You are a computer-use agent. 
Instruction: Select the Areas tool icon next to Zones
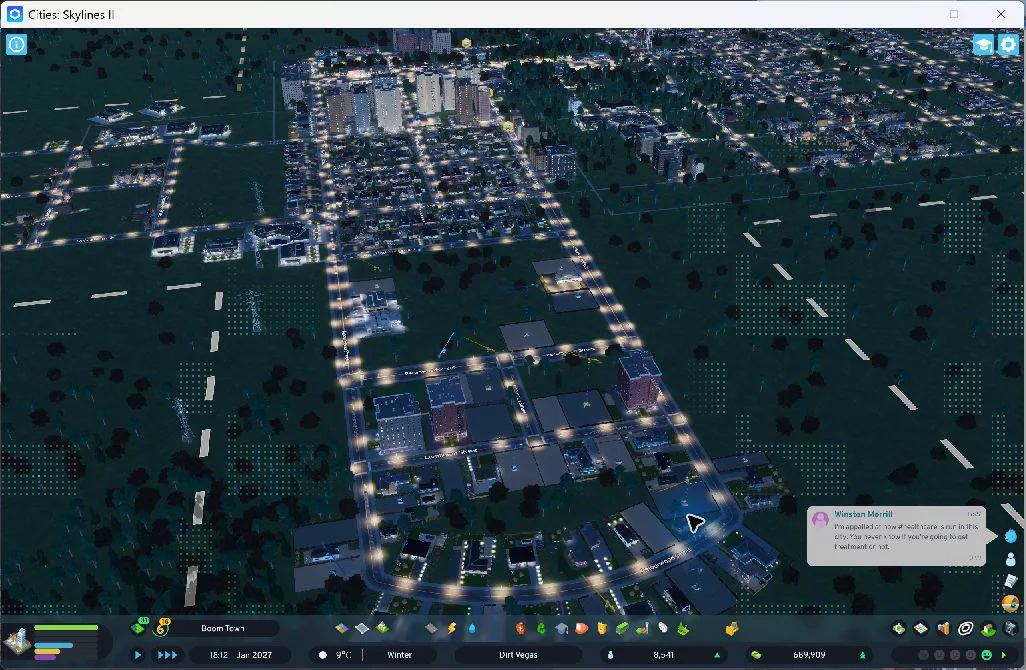pyautogui.click(x=362, y=629)
